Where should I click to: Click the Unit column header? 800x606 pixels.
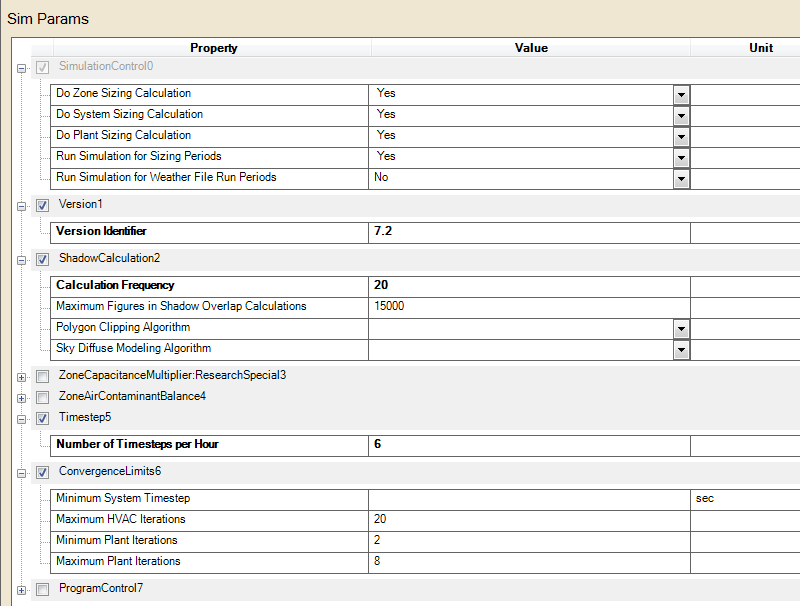tap(745, 48)
